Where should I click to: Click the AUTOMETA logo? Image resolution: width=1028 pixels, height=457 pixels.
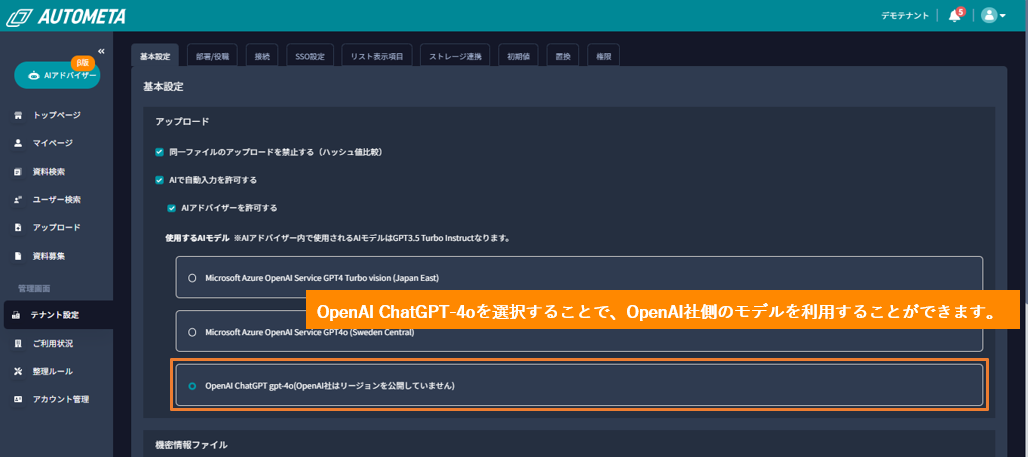66,16
